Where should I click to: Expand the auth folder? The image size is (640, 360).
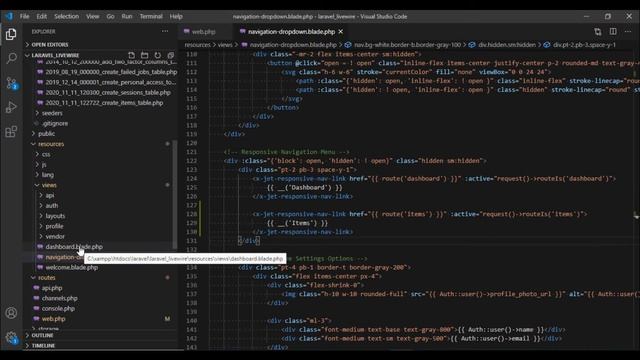coord(51,205)
